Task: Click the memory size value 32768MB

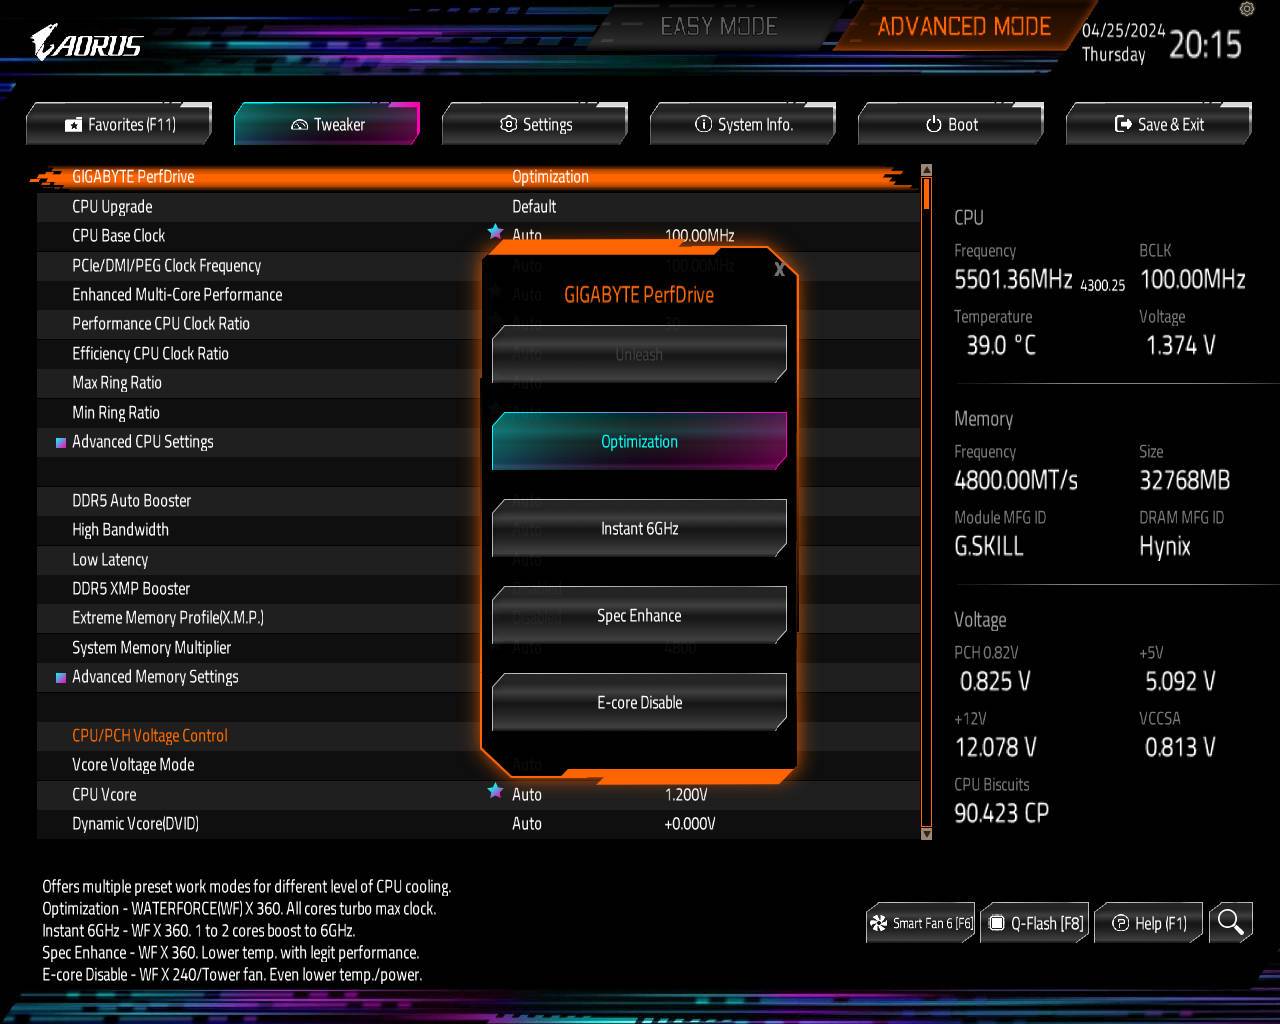Action: 1184,480
